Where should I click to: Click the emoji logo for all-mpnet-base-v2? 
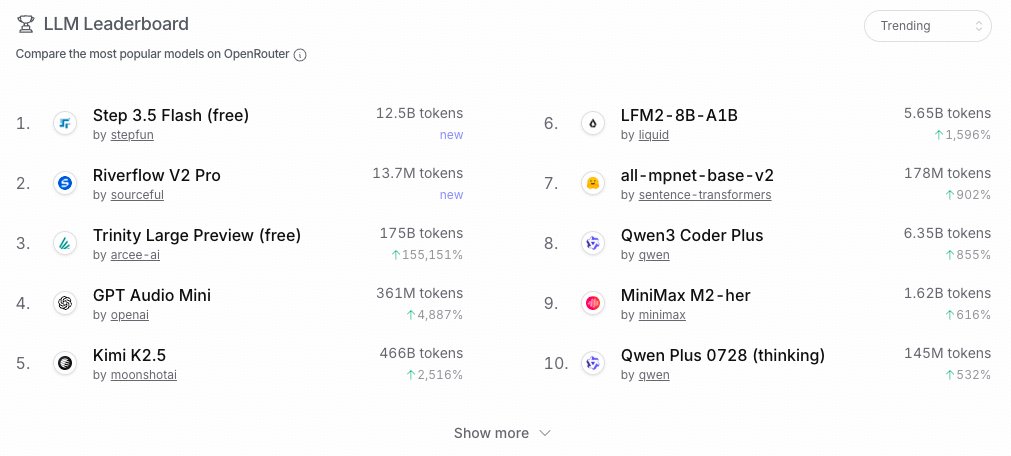[x=593, y=183]
